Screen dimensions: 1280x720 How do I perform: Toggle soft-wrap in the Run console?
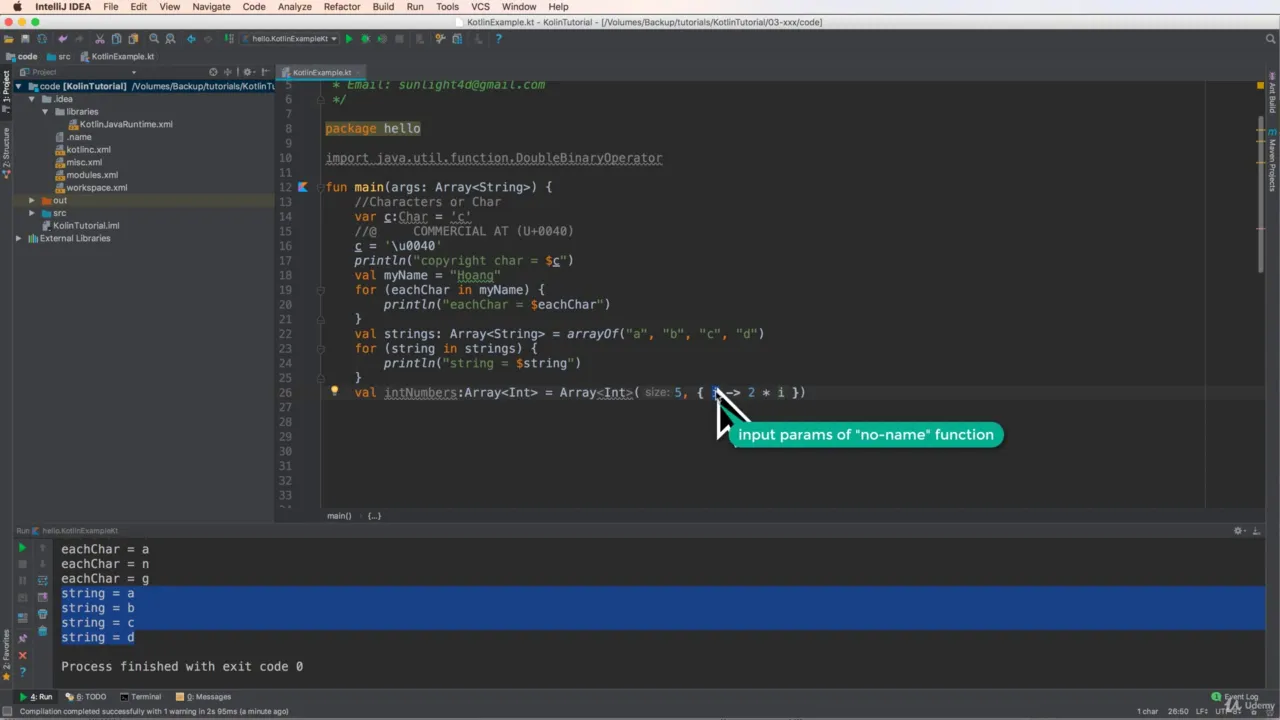click(x=42, y=580)
